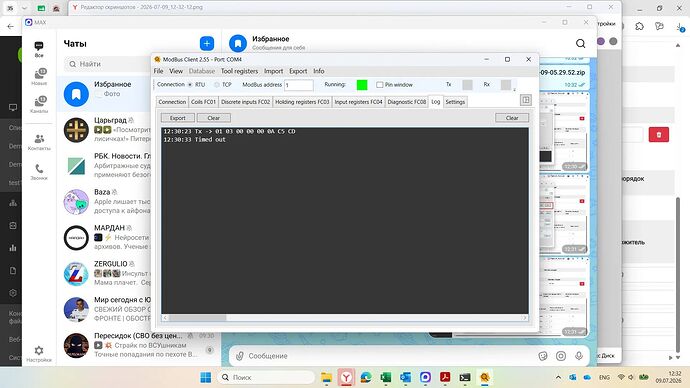Image resolution: width=690 pixels, height=388 pixels.
Task: Click the ModBus Client taskbar icon
Action: [484, 377]
